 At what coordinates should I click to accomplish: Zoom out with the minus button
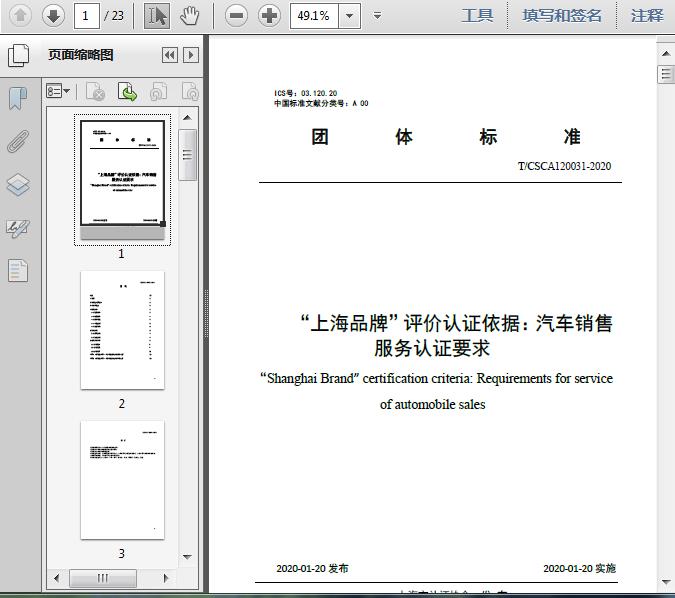click(x=236, y=16)
